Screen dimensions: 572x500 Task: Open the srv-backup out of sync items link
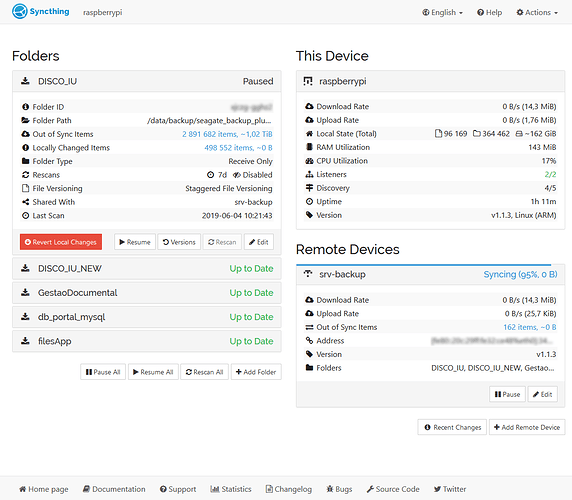coord(530,327)
